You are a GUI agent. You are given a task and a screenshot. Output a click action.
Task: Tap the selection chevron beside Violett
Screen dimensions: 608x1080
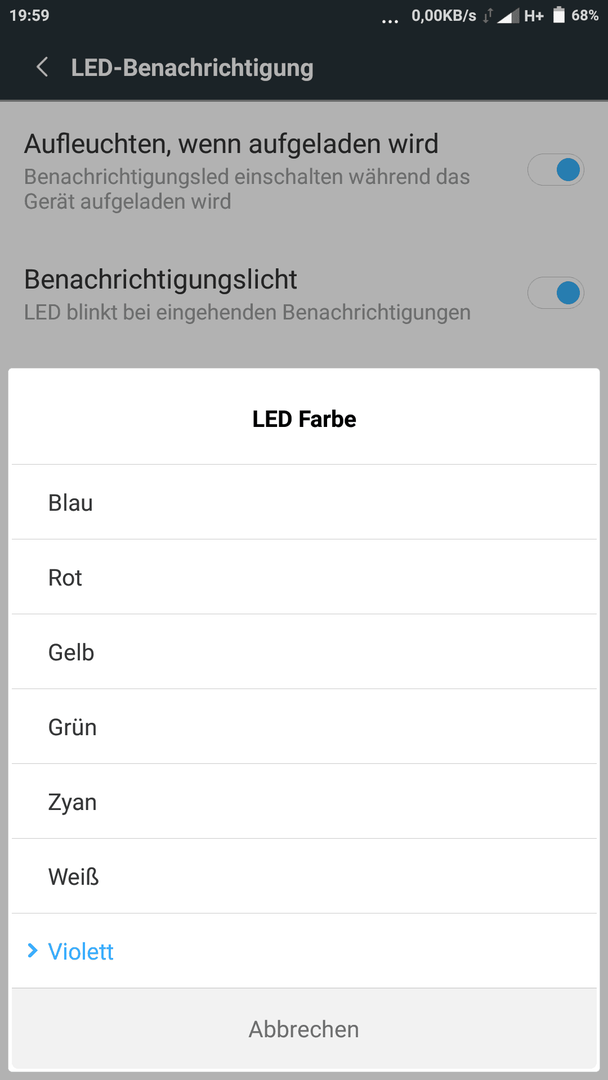pyautogui.click(x=32, y=951)
